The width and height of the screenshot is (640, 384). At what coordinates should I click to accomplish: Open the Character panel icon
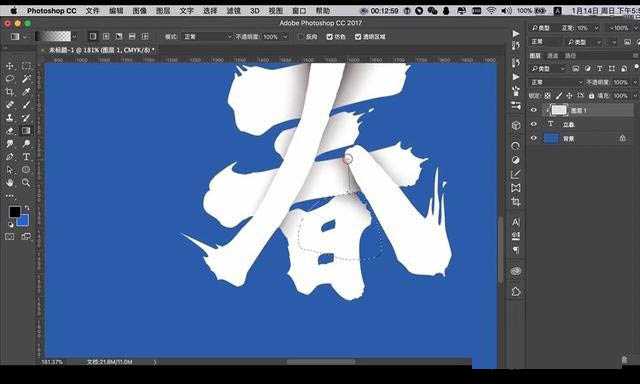pyautogui.click(x=516, y=222)
